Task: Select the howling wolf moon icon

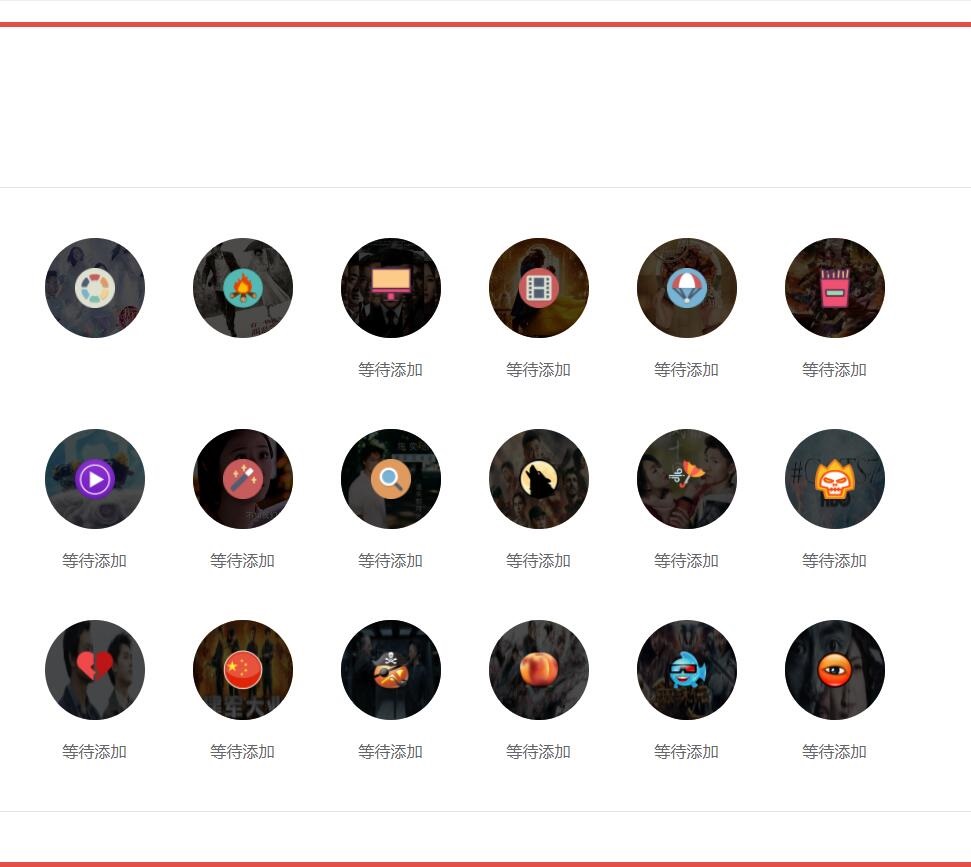Action: [539, 479]
